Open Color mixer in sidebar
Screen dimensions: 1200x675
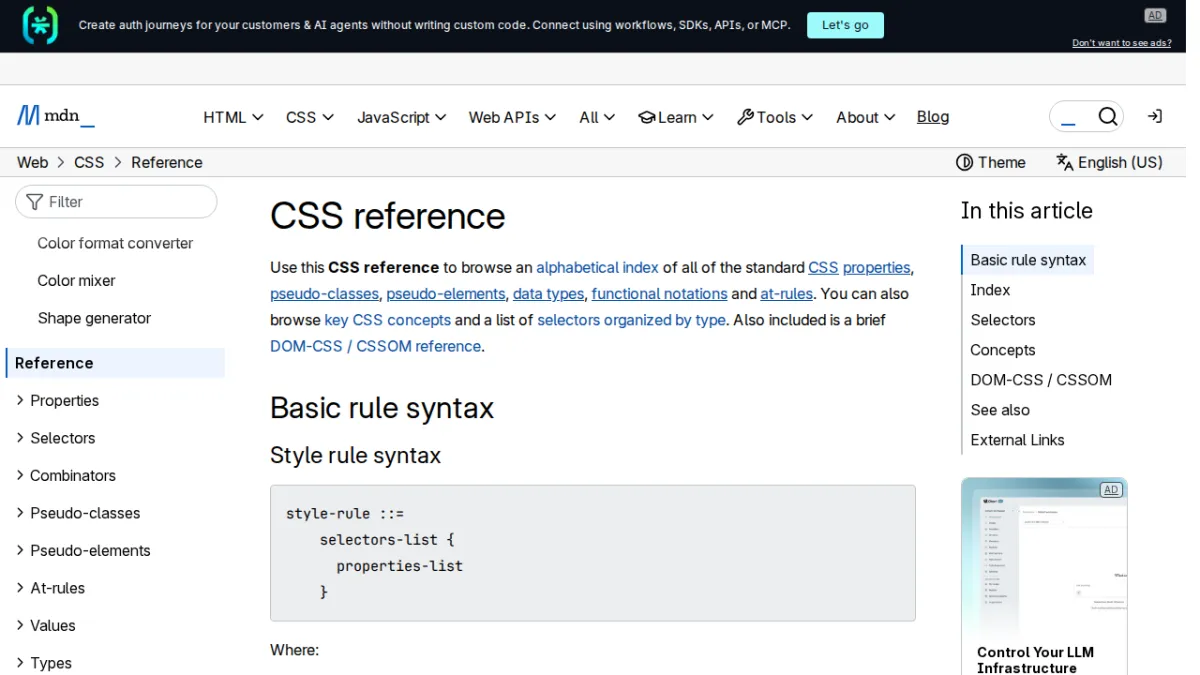tap(76, 281)
